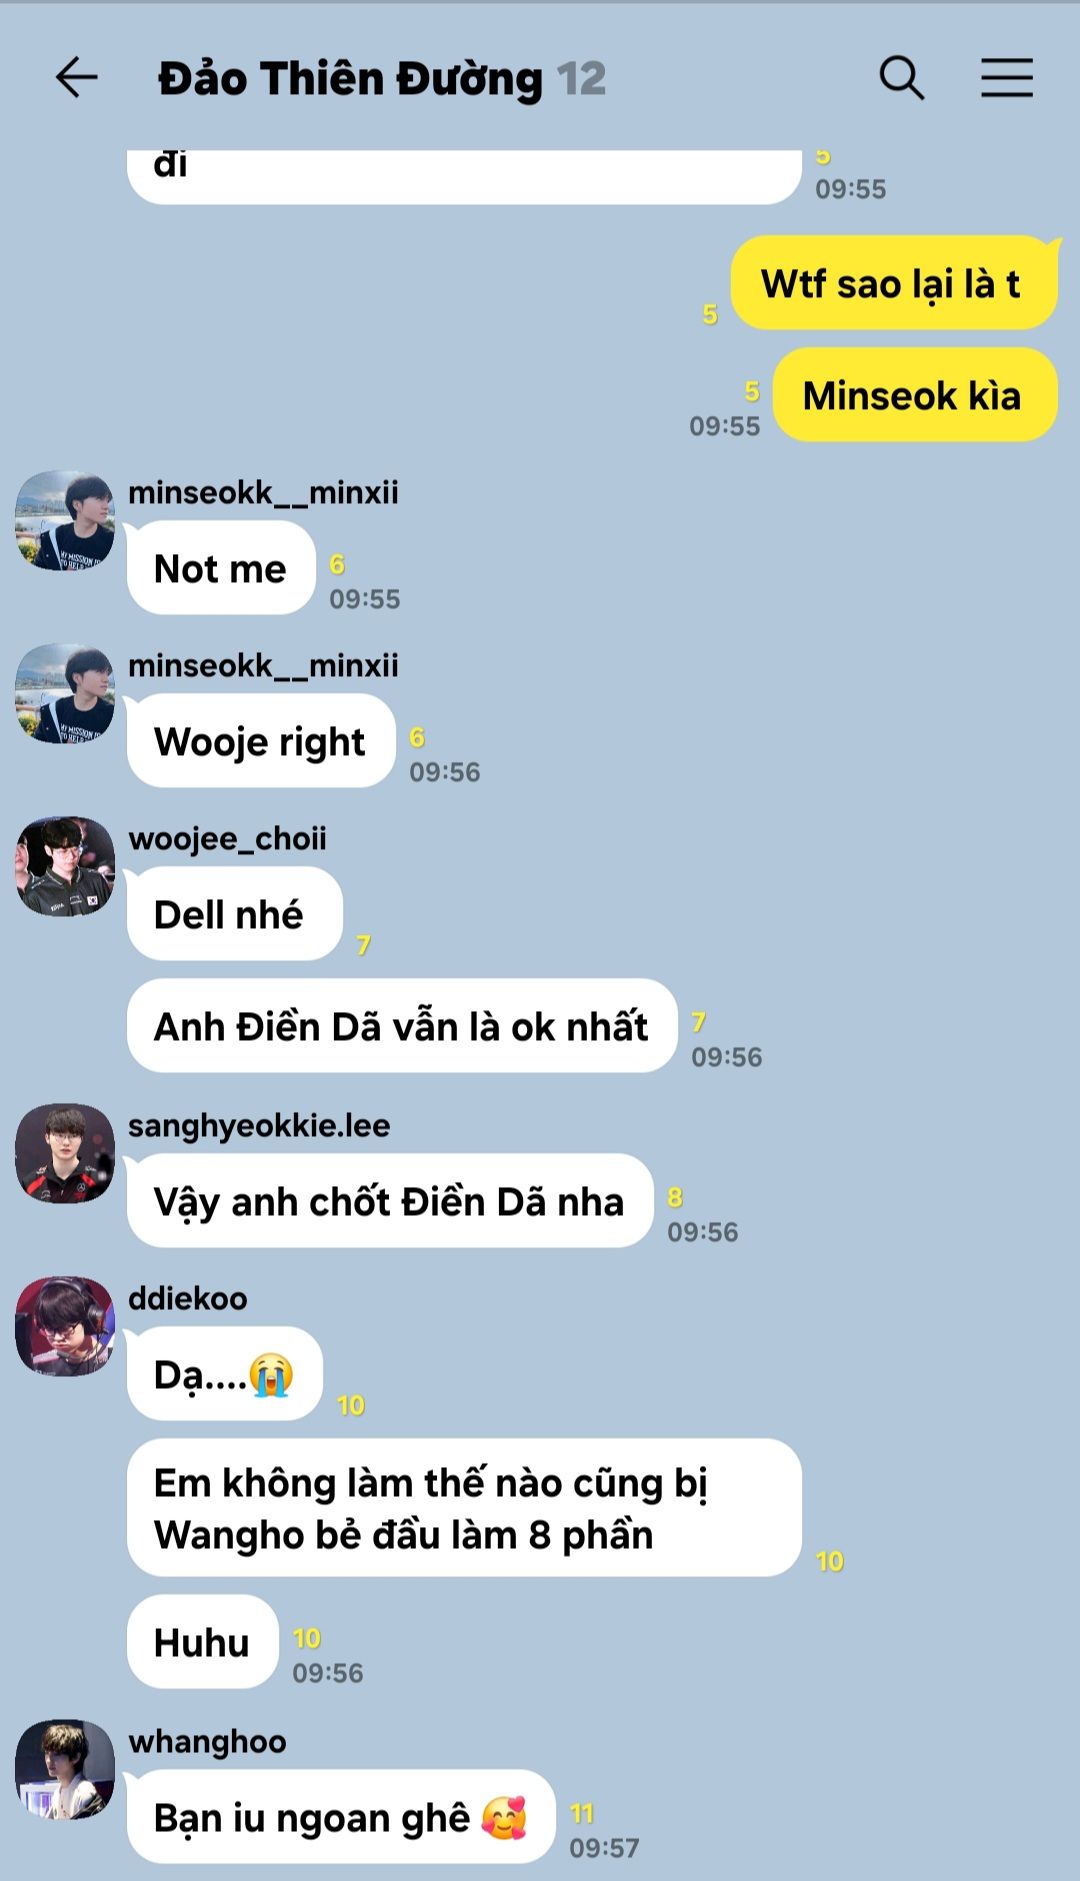Tap the 'Wooje right' message bubble
The image size is (1080, 1881).
[x=261, y=741]
